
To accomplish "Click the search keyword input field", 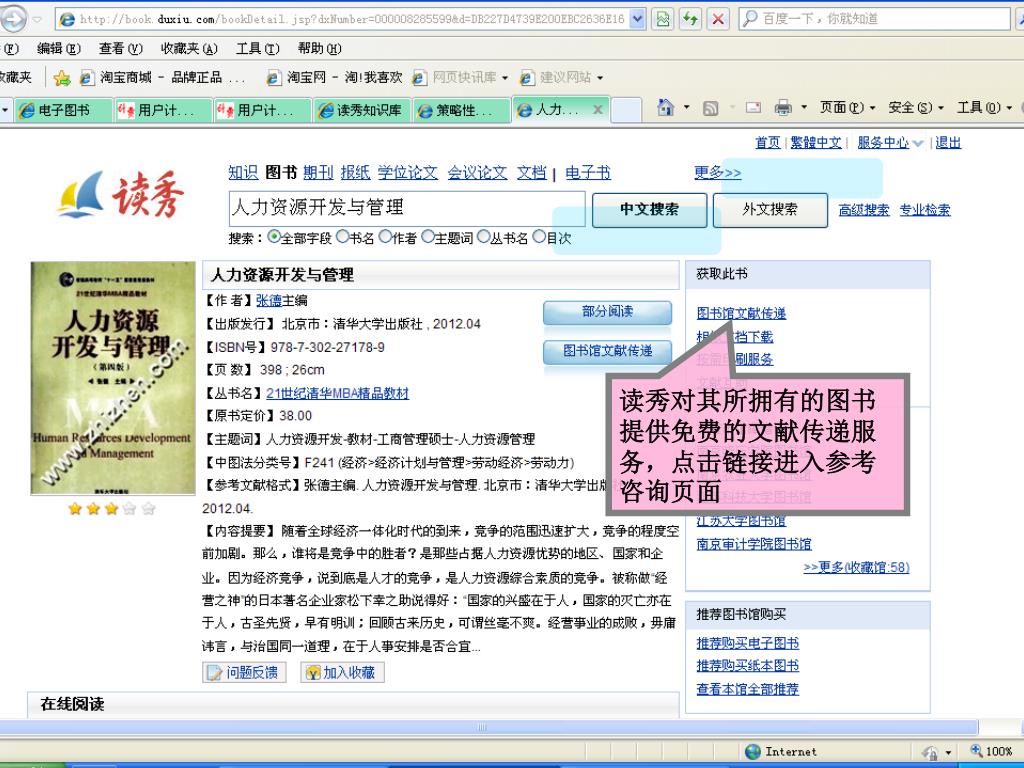I will [x=407, y=208].
